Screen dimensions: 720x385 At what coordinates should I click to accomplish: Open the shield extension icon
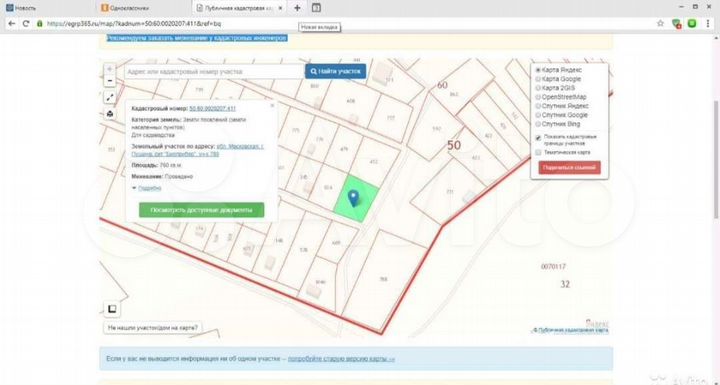click(676, 23)
